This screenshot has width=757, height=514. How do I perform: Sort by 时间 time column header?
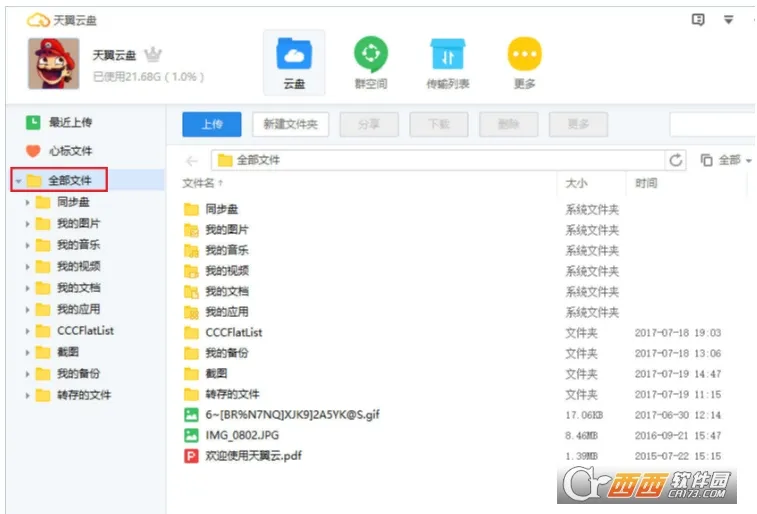[646, 183]
